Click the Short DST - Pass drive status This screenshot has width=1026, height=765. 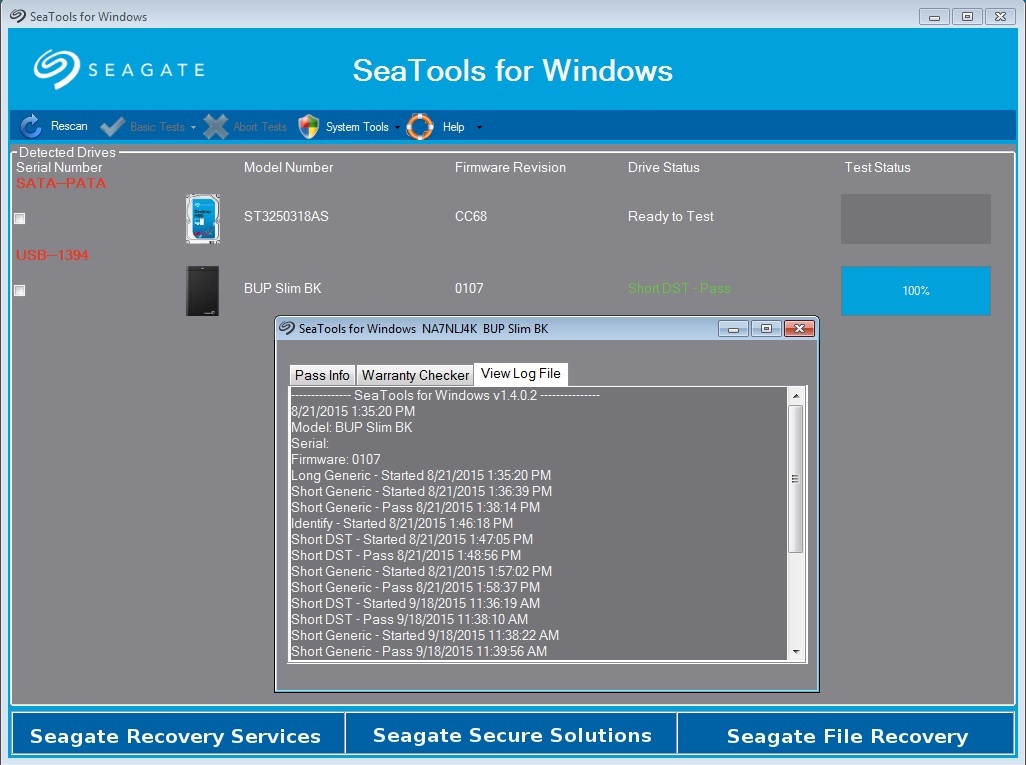coord(679,288)
